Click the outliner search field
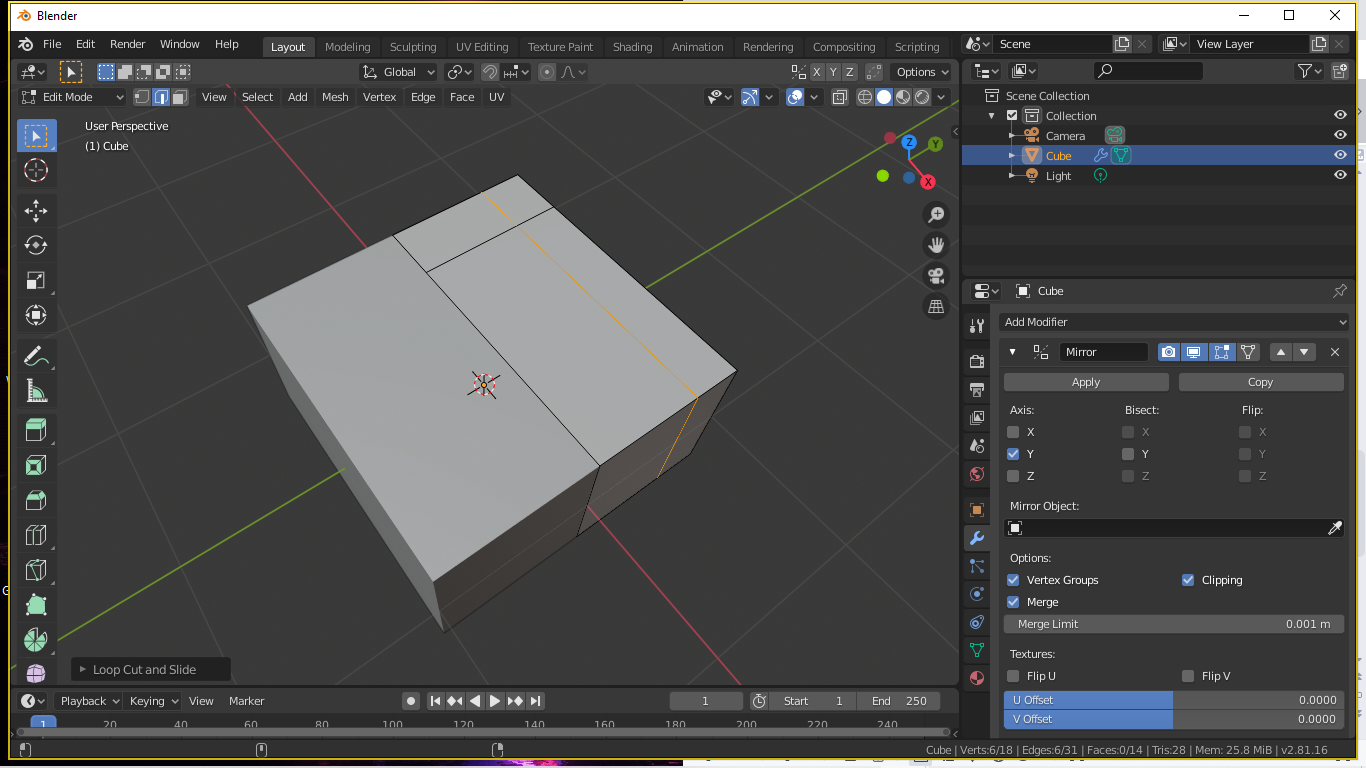Image resolution: width=1366 pixels, height=768 pixels. coord(1147,70)
